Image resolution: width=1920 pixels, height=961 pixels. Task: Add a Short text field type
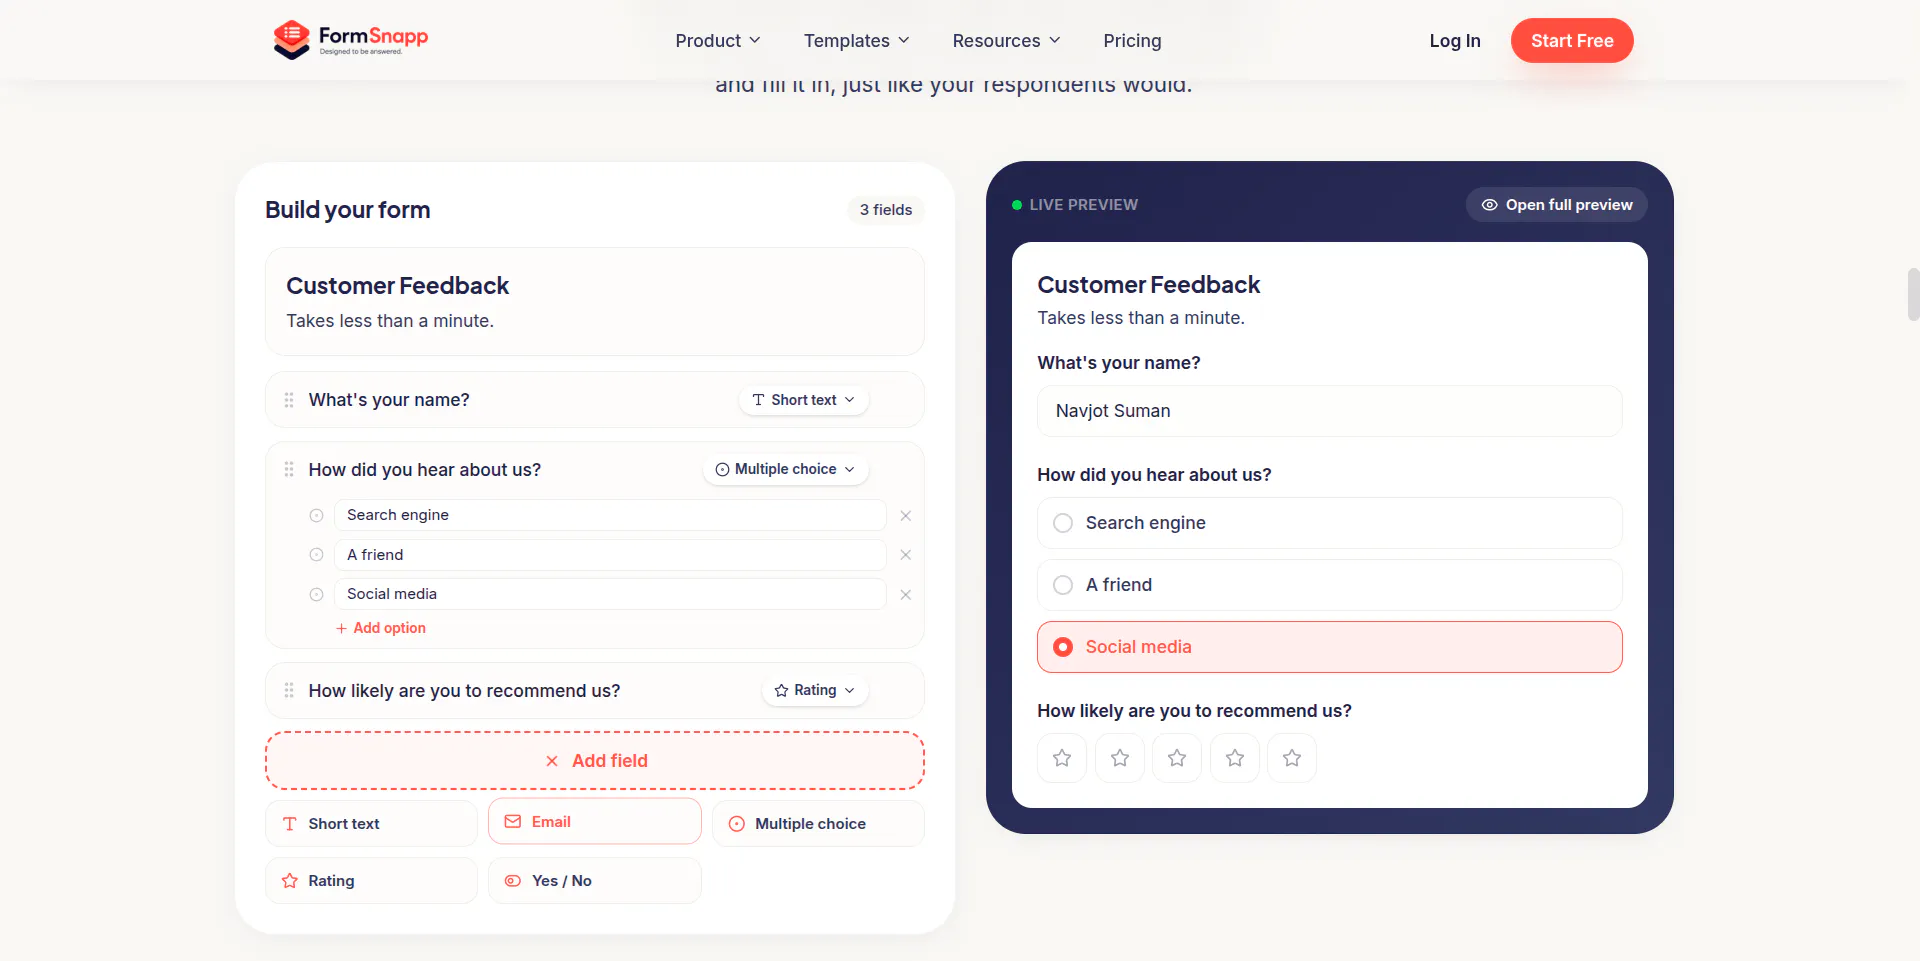point(371,824)
